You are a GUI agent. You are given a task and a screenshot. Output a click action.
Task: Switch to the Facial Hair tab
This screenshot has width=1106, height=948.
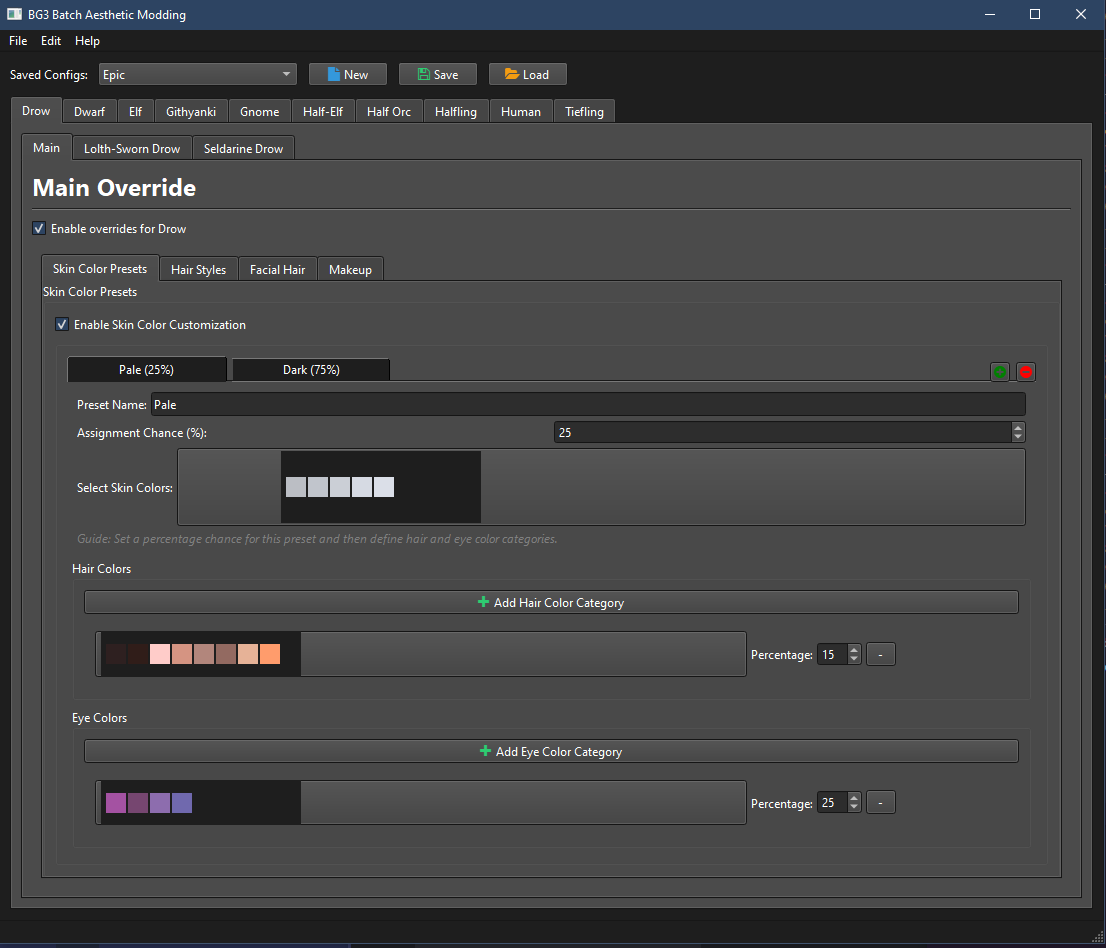click(277, 269)
